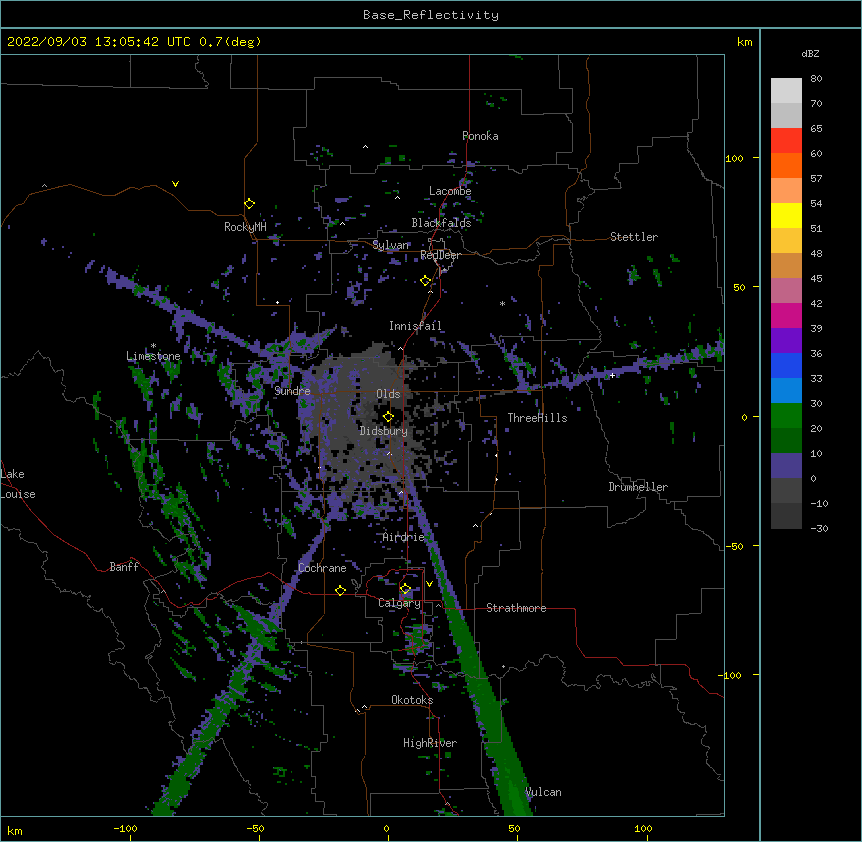This screenshot has height=842, width=862.
Task: Click the Olds label
Action: pyautogui.click(x=388, y=394)
